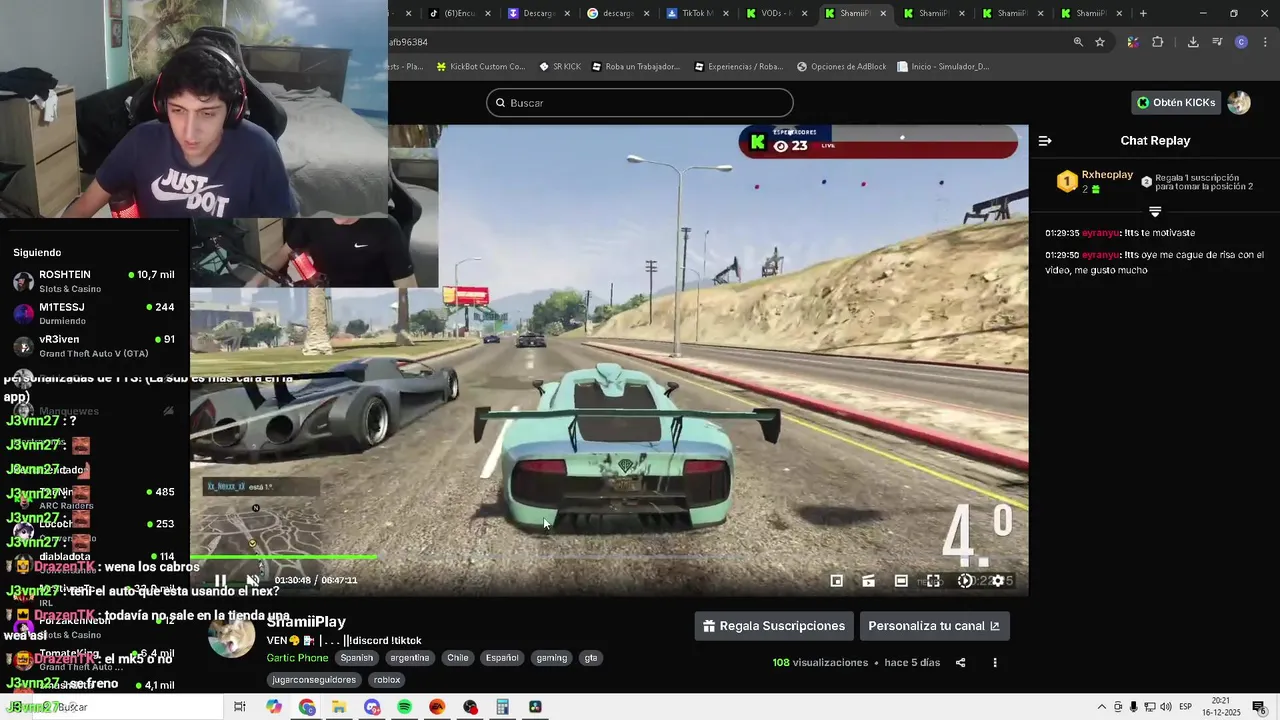Open a new browser tab
This screenshot has width=1280, height=720.
(1143, 13)
